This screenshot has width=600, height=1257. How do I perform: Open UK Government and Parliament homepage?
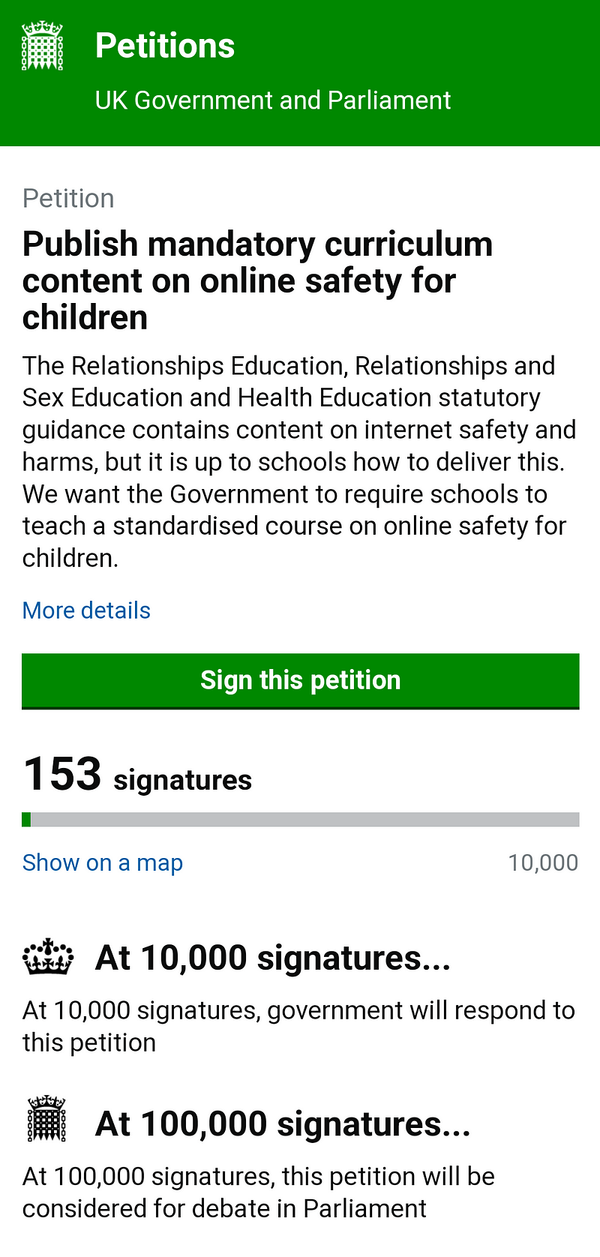(273, 100)
